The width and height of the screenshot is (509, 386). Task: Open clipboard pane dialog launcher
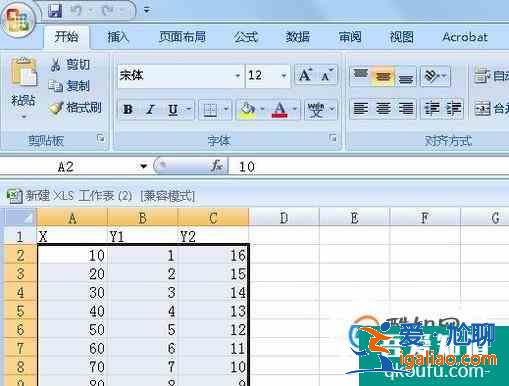coord(100,138)
